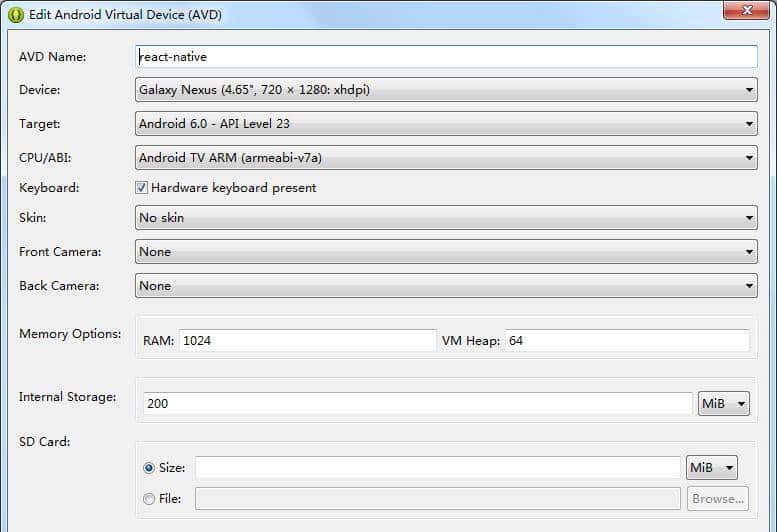Click the Back Camera: label
This screenshot has height=532, width=777.
(x=59, y=286)
